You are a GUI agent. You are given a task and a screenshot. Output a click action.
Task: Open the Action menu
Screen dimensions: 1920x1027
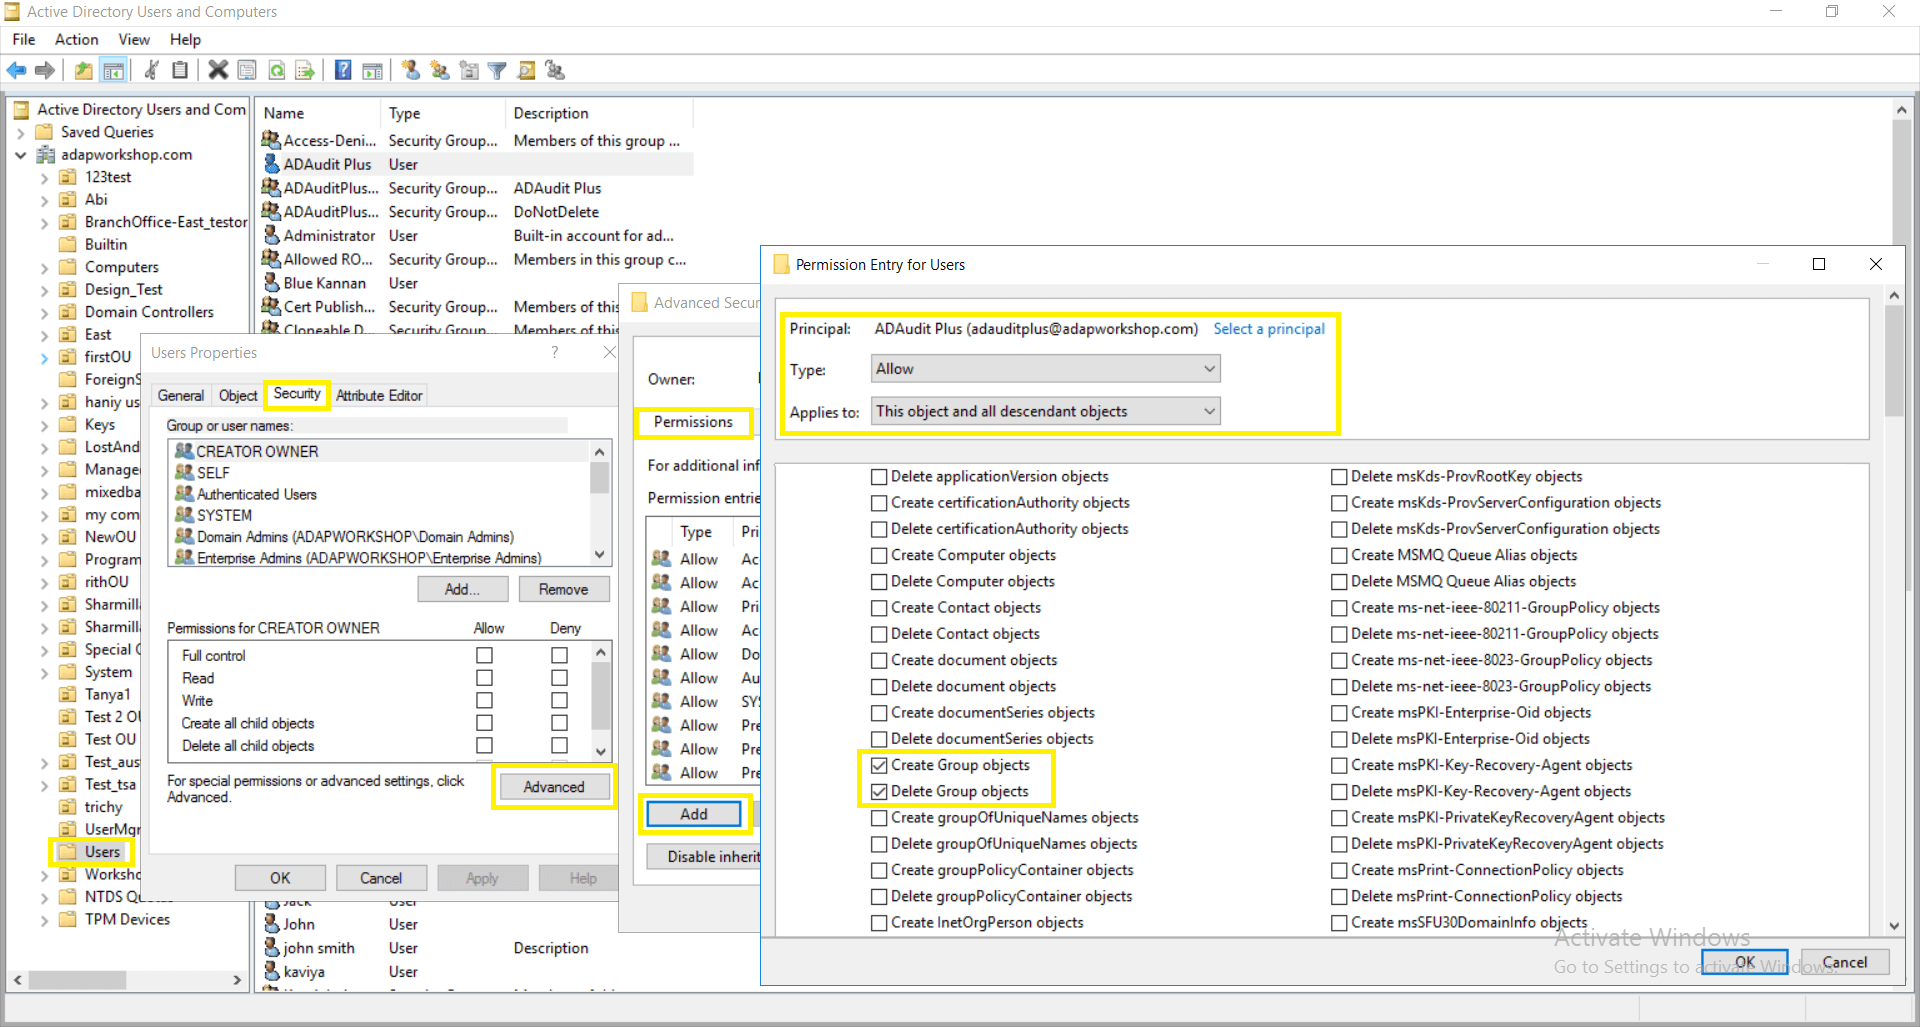pos(76,39)
